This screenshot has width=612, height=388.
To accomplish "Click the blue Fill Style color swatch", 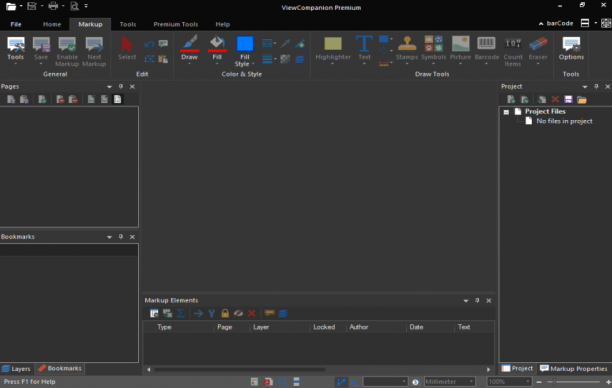I will click(x=245, y=44).
